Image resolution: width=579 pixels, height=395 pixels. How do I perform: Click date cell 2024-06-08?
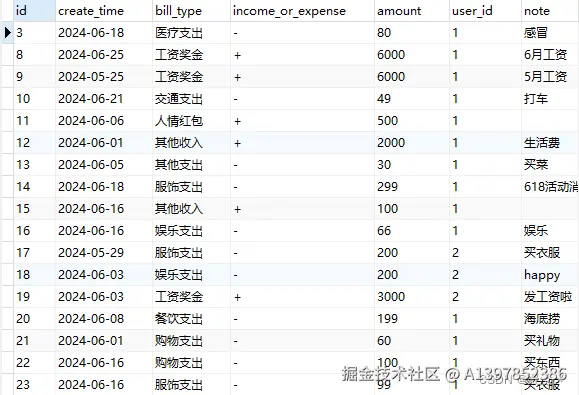[104, 318]
